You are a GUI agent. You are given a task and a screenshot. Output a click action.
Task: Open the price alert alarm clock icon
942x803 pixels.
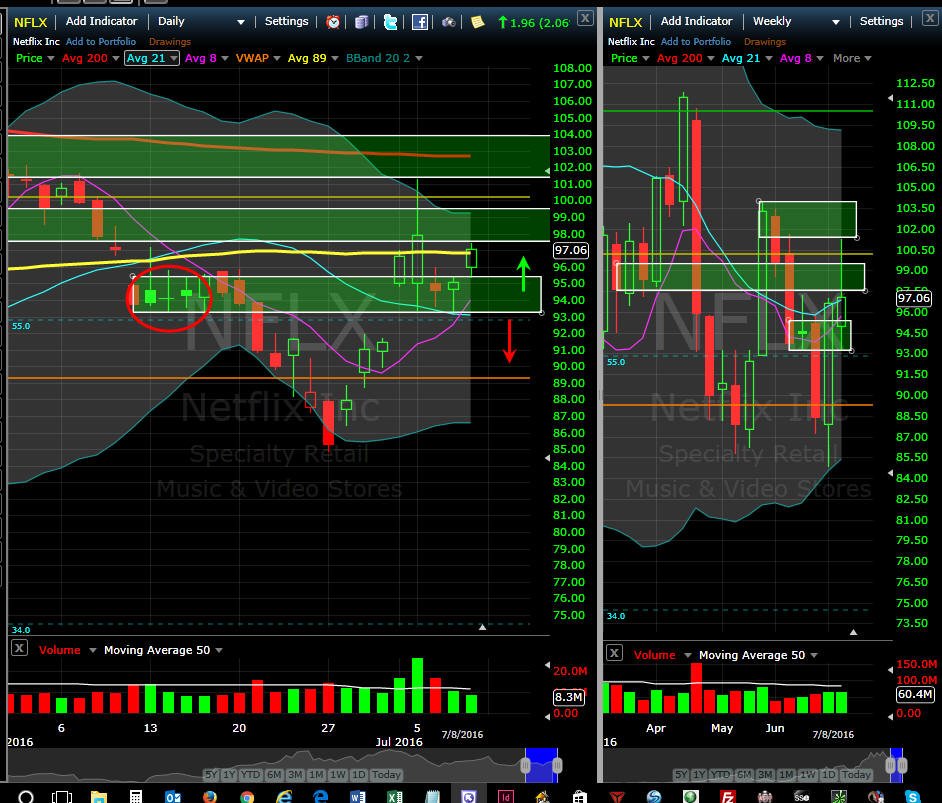pyautogui.click(x=333, y=22)
